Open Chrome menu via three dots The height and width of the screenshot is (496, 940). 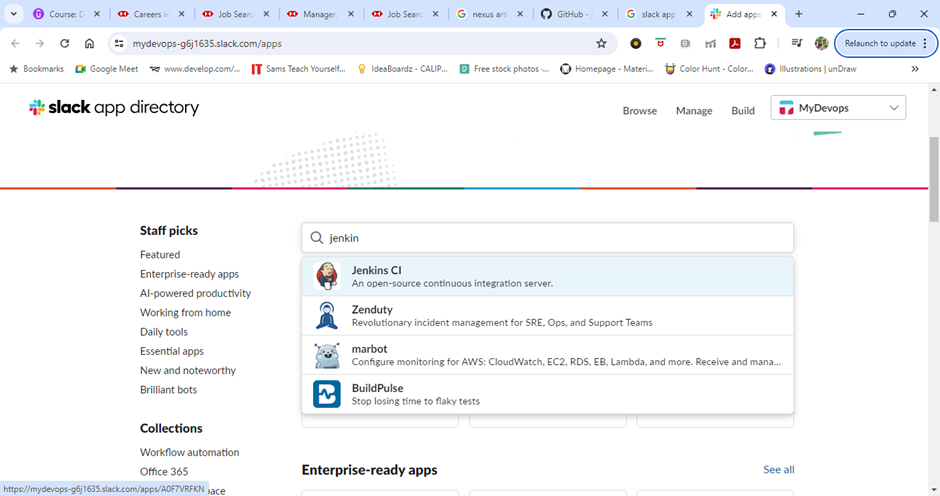pos(925,43)
